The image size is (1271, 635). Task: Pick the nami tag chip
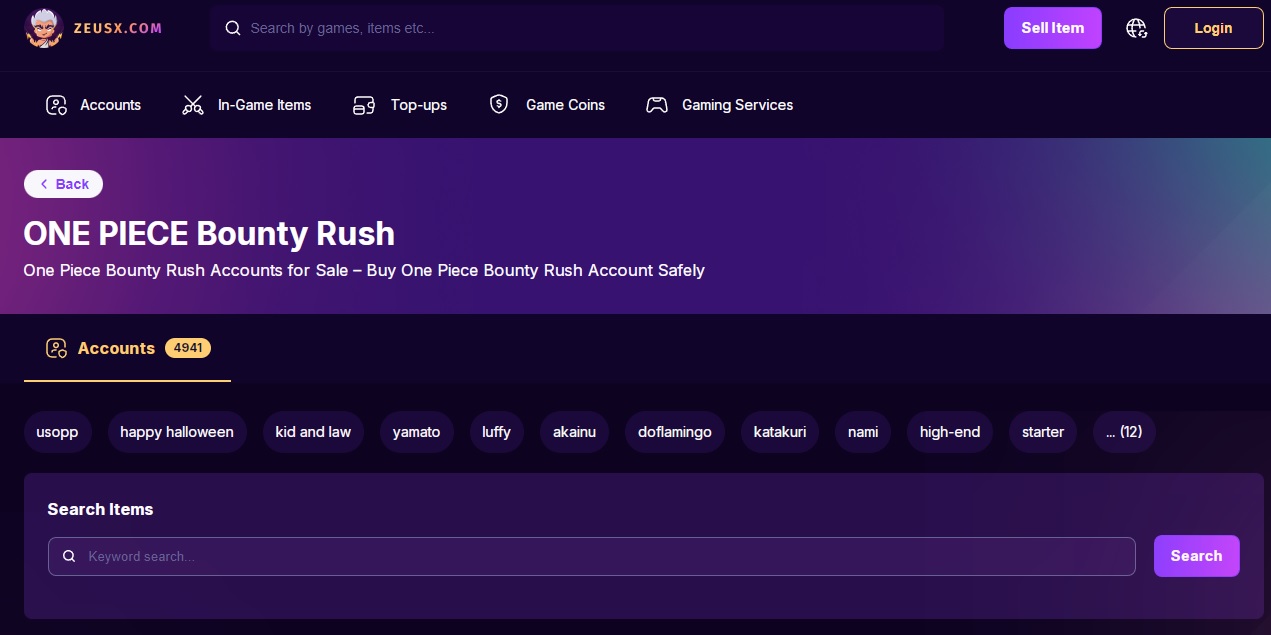[863, 432]
